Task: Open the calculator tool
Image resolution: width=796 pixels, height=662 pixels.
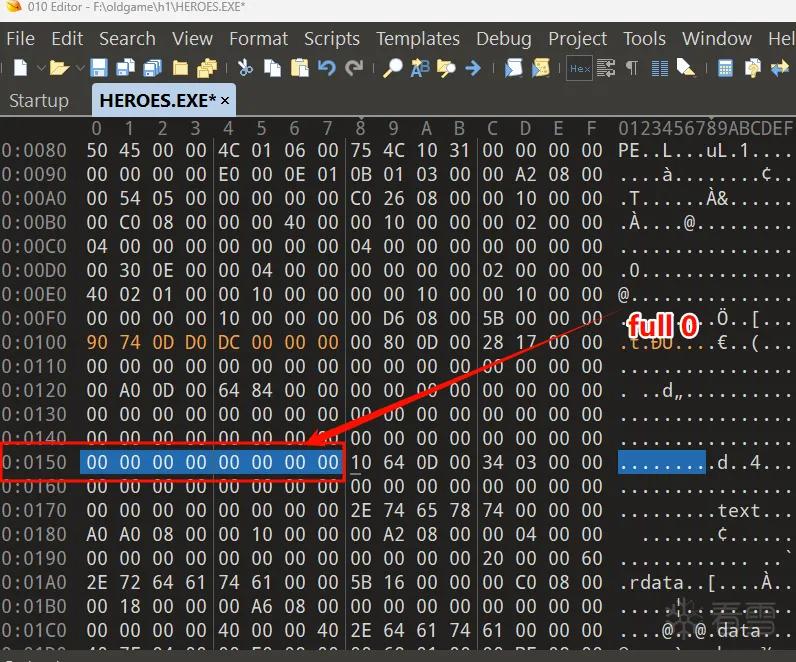Action: tap(725, 68)
